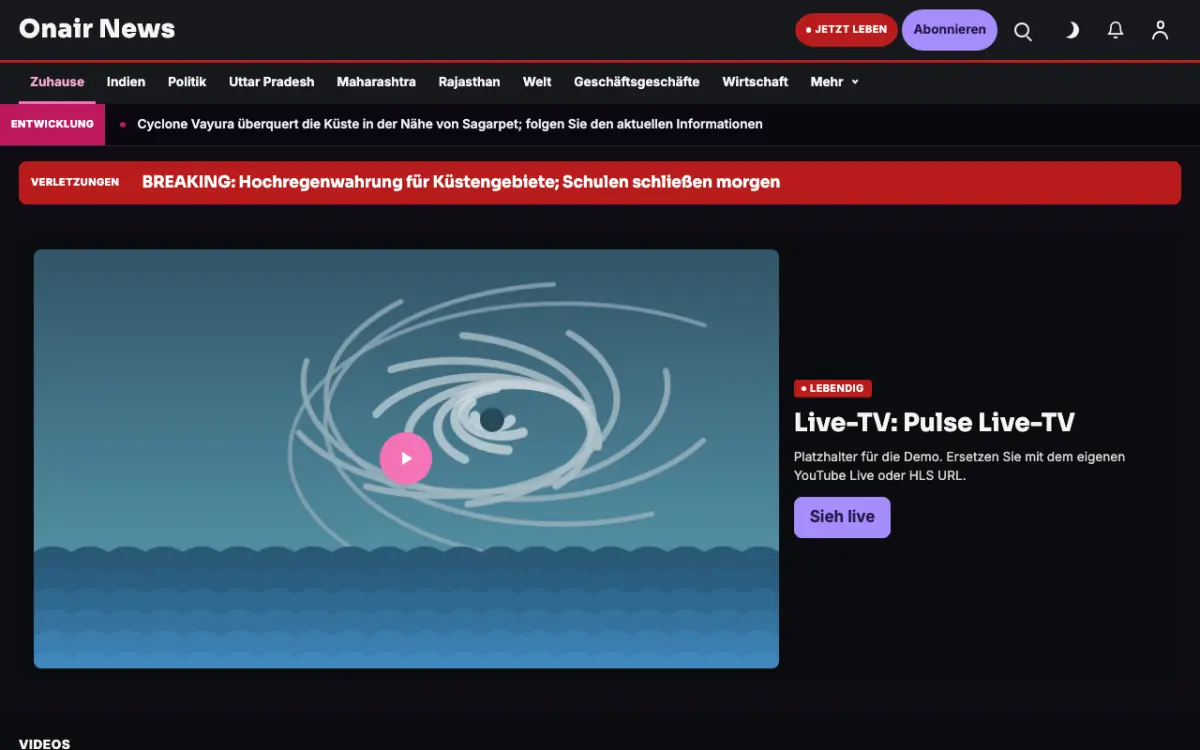Toggle dark mode moon icon
Image resolution: width=1200 pixels, height=750 pixels.
(x=1071, y=31)
